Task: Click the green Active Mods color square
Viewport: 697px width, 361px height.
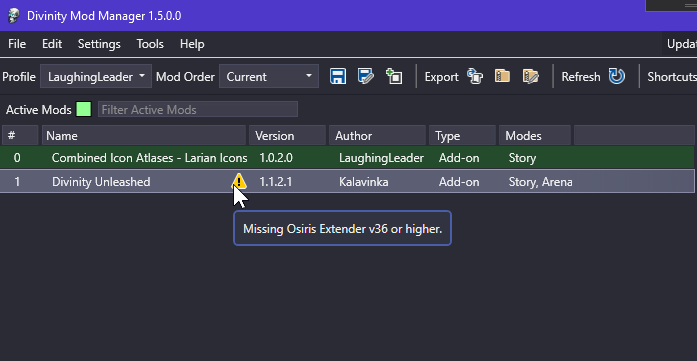Action: pyautogui.click(x=84, y=109)
